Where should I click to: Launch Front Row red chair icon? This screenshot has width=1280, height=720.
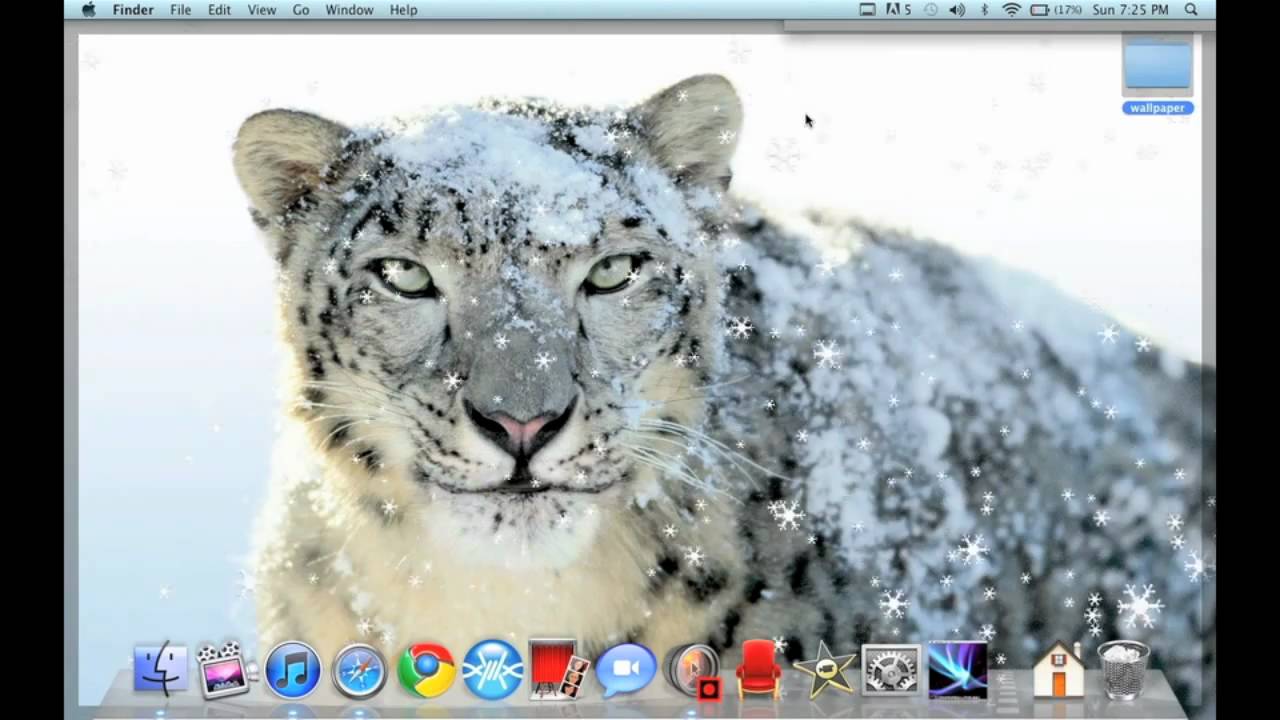click(758, 668)
